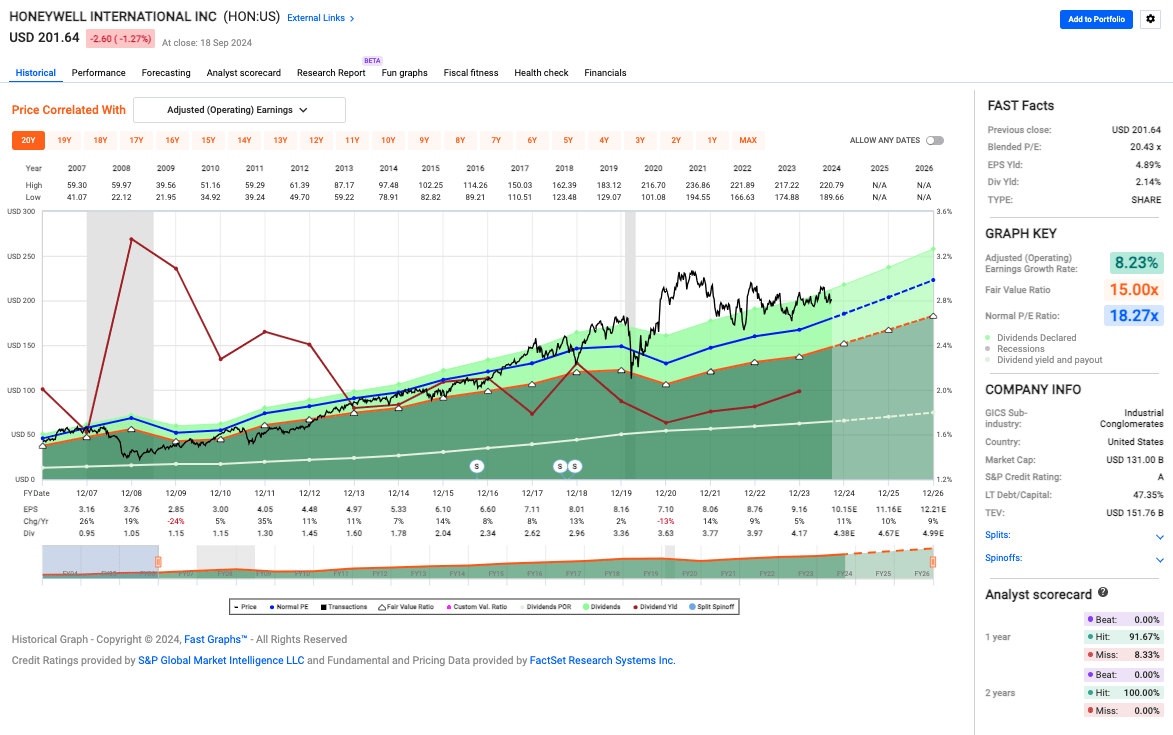Toggle the Price series visibility
1173x735 pixels.
click(x=238, y=606)
